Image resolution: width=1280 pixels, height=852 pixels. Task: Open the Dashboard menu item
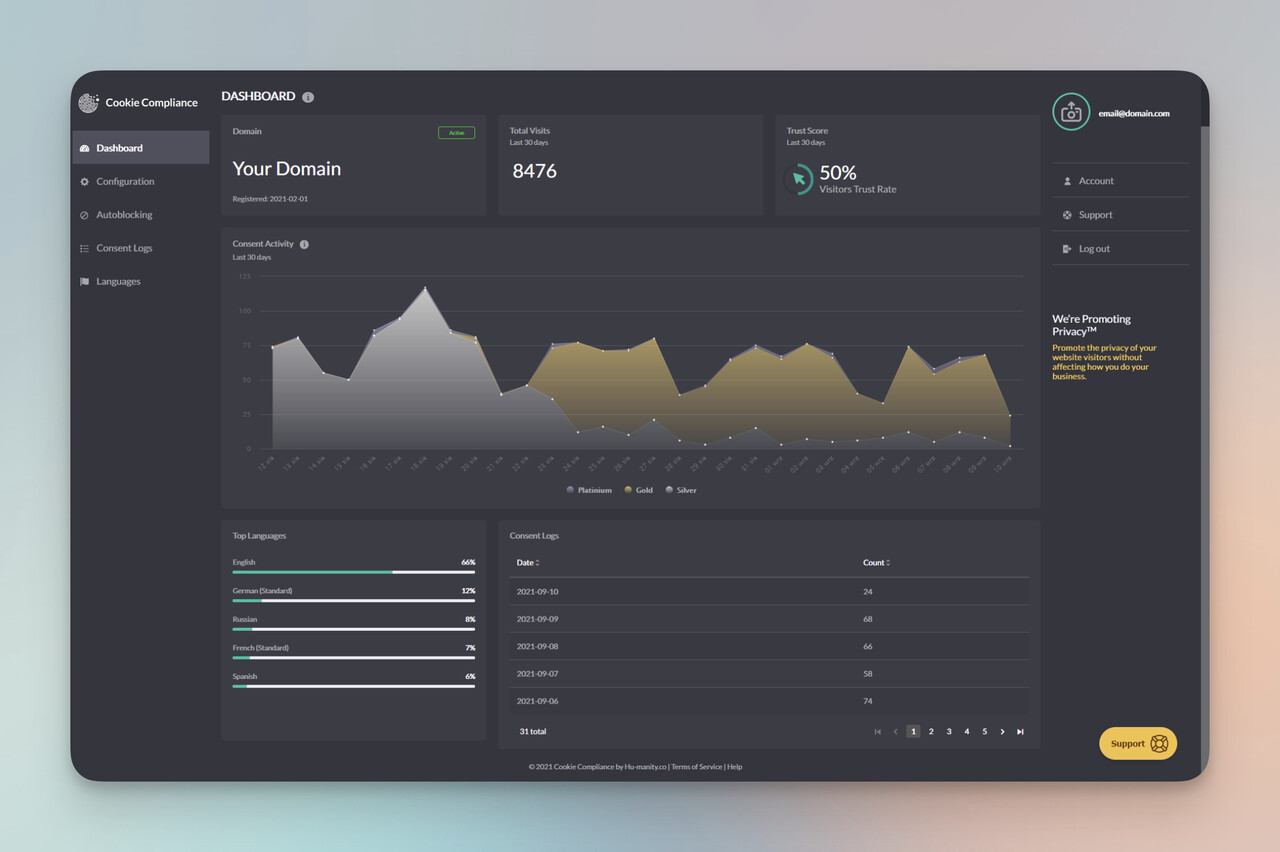[141, 148]
